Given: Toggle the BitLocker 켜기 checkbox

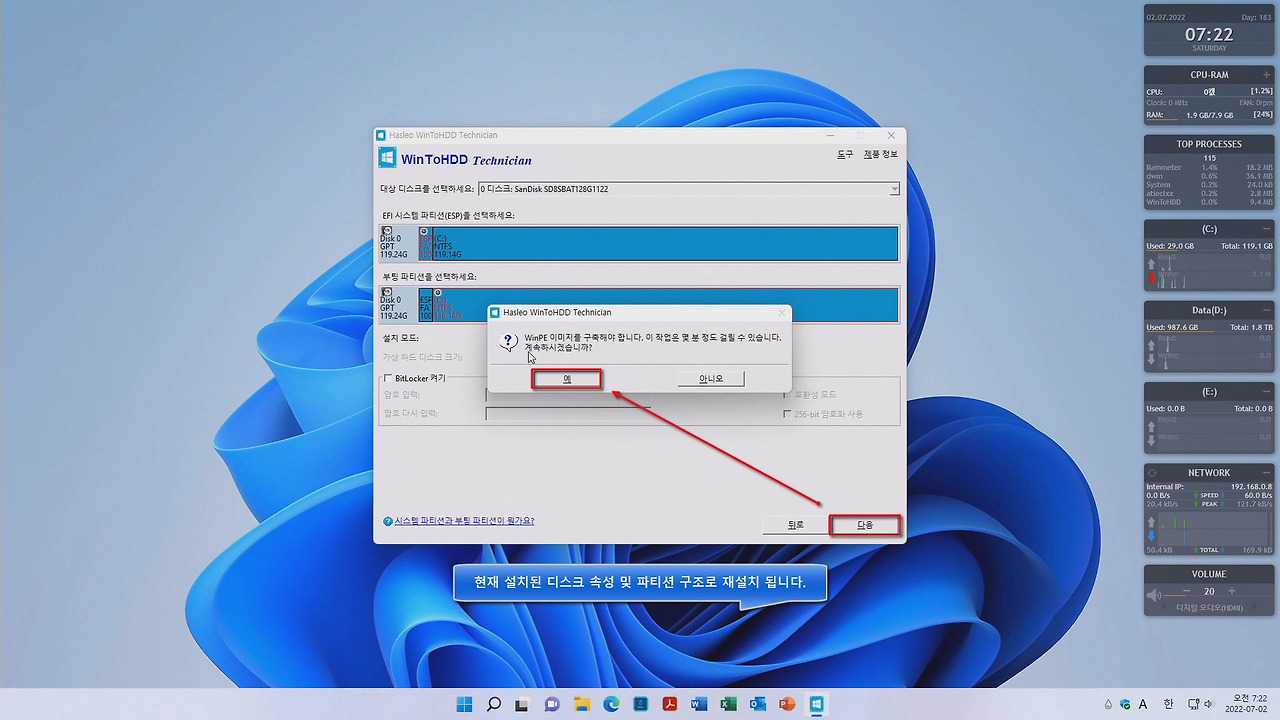Looking at the screenshot, I should click(x=388, y=378).
